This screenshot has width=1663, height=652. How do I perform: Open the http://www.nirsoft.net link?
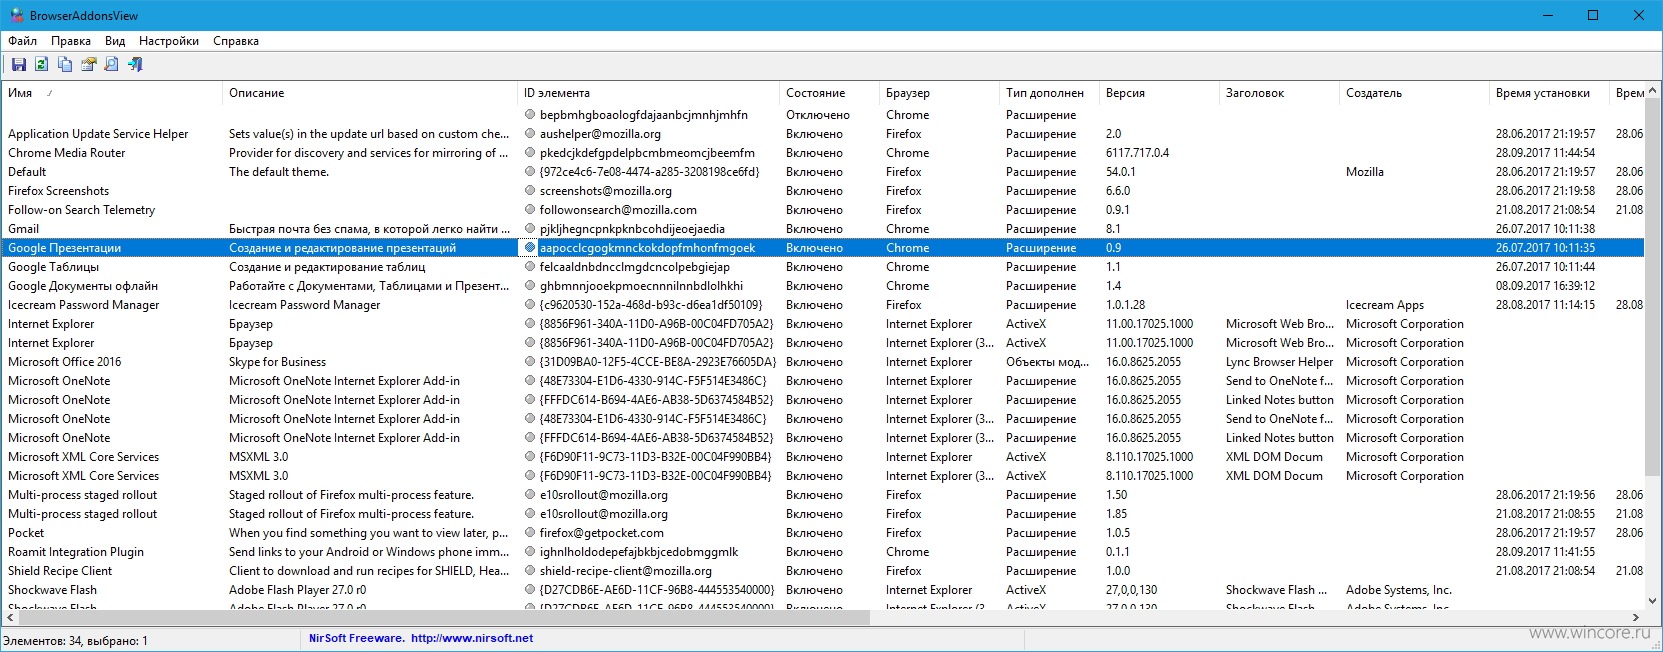pos(472,638)
